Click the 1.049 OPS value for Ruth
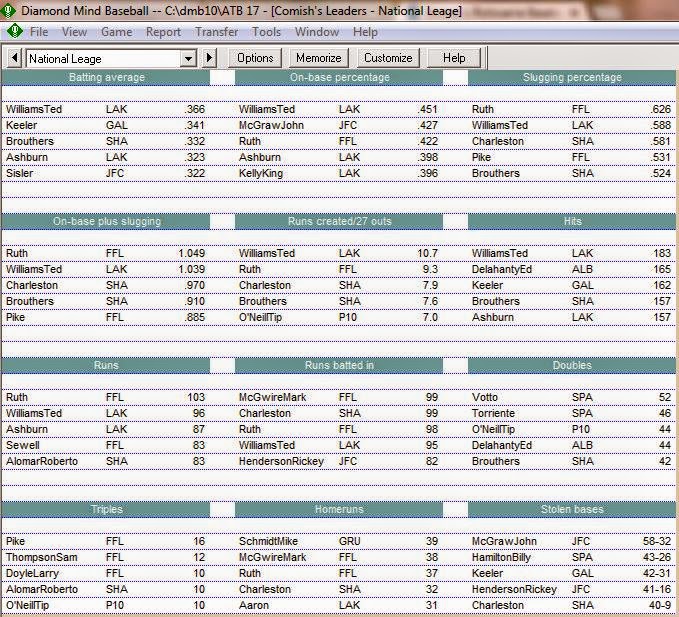 191,254
